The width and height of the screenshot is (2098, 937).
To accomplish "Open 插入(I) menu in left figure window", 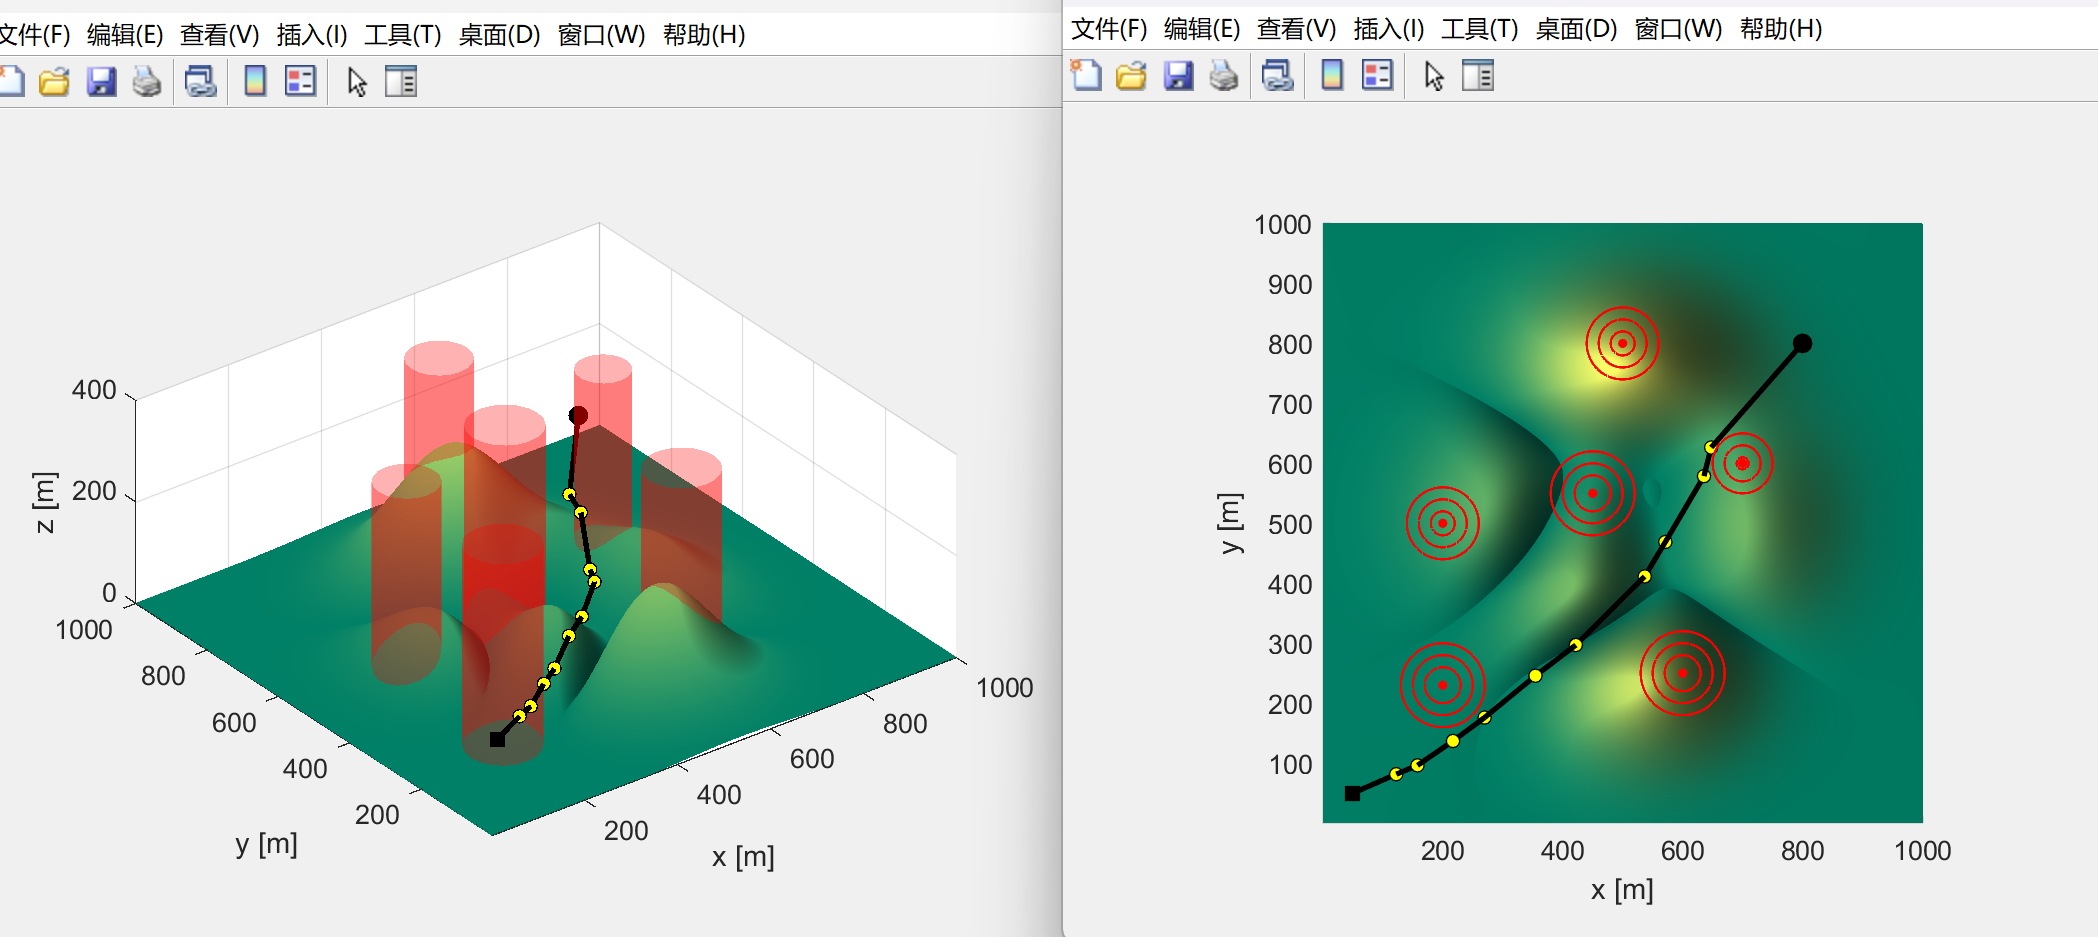I will pos(312,35).
